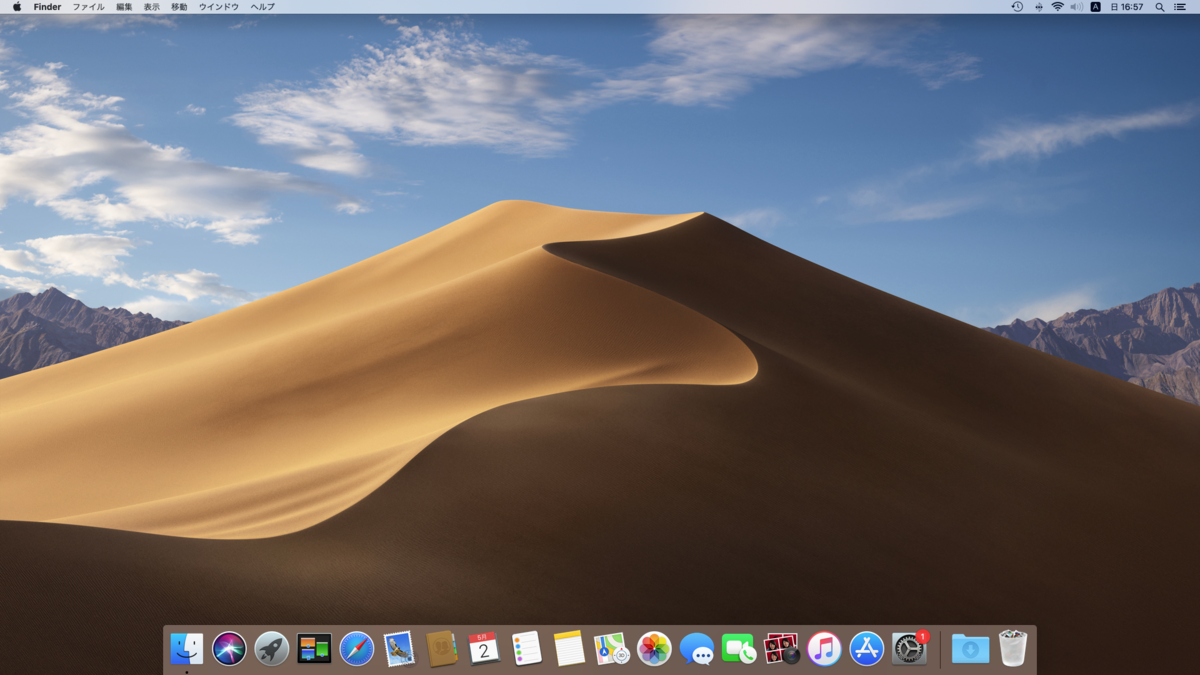Launch Siri from the Dock
Image resolution: width=1200 pixels, height=675 pixels.
[229, 649]
